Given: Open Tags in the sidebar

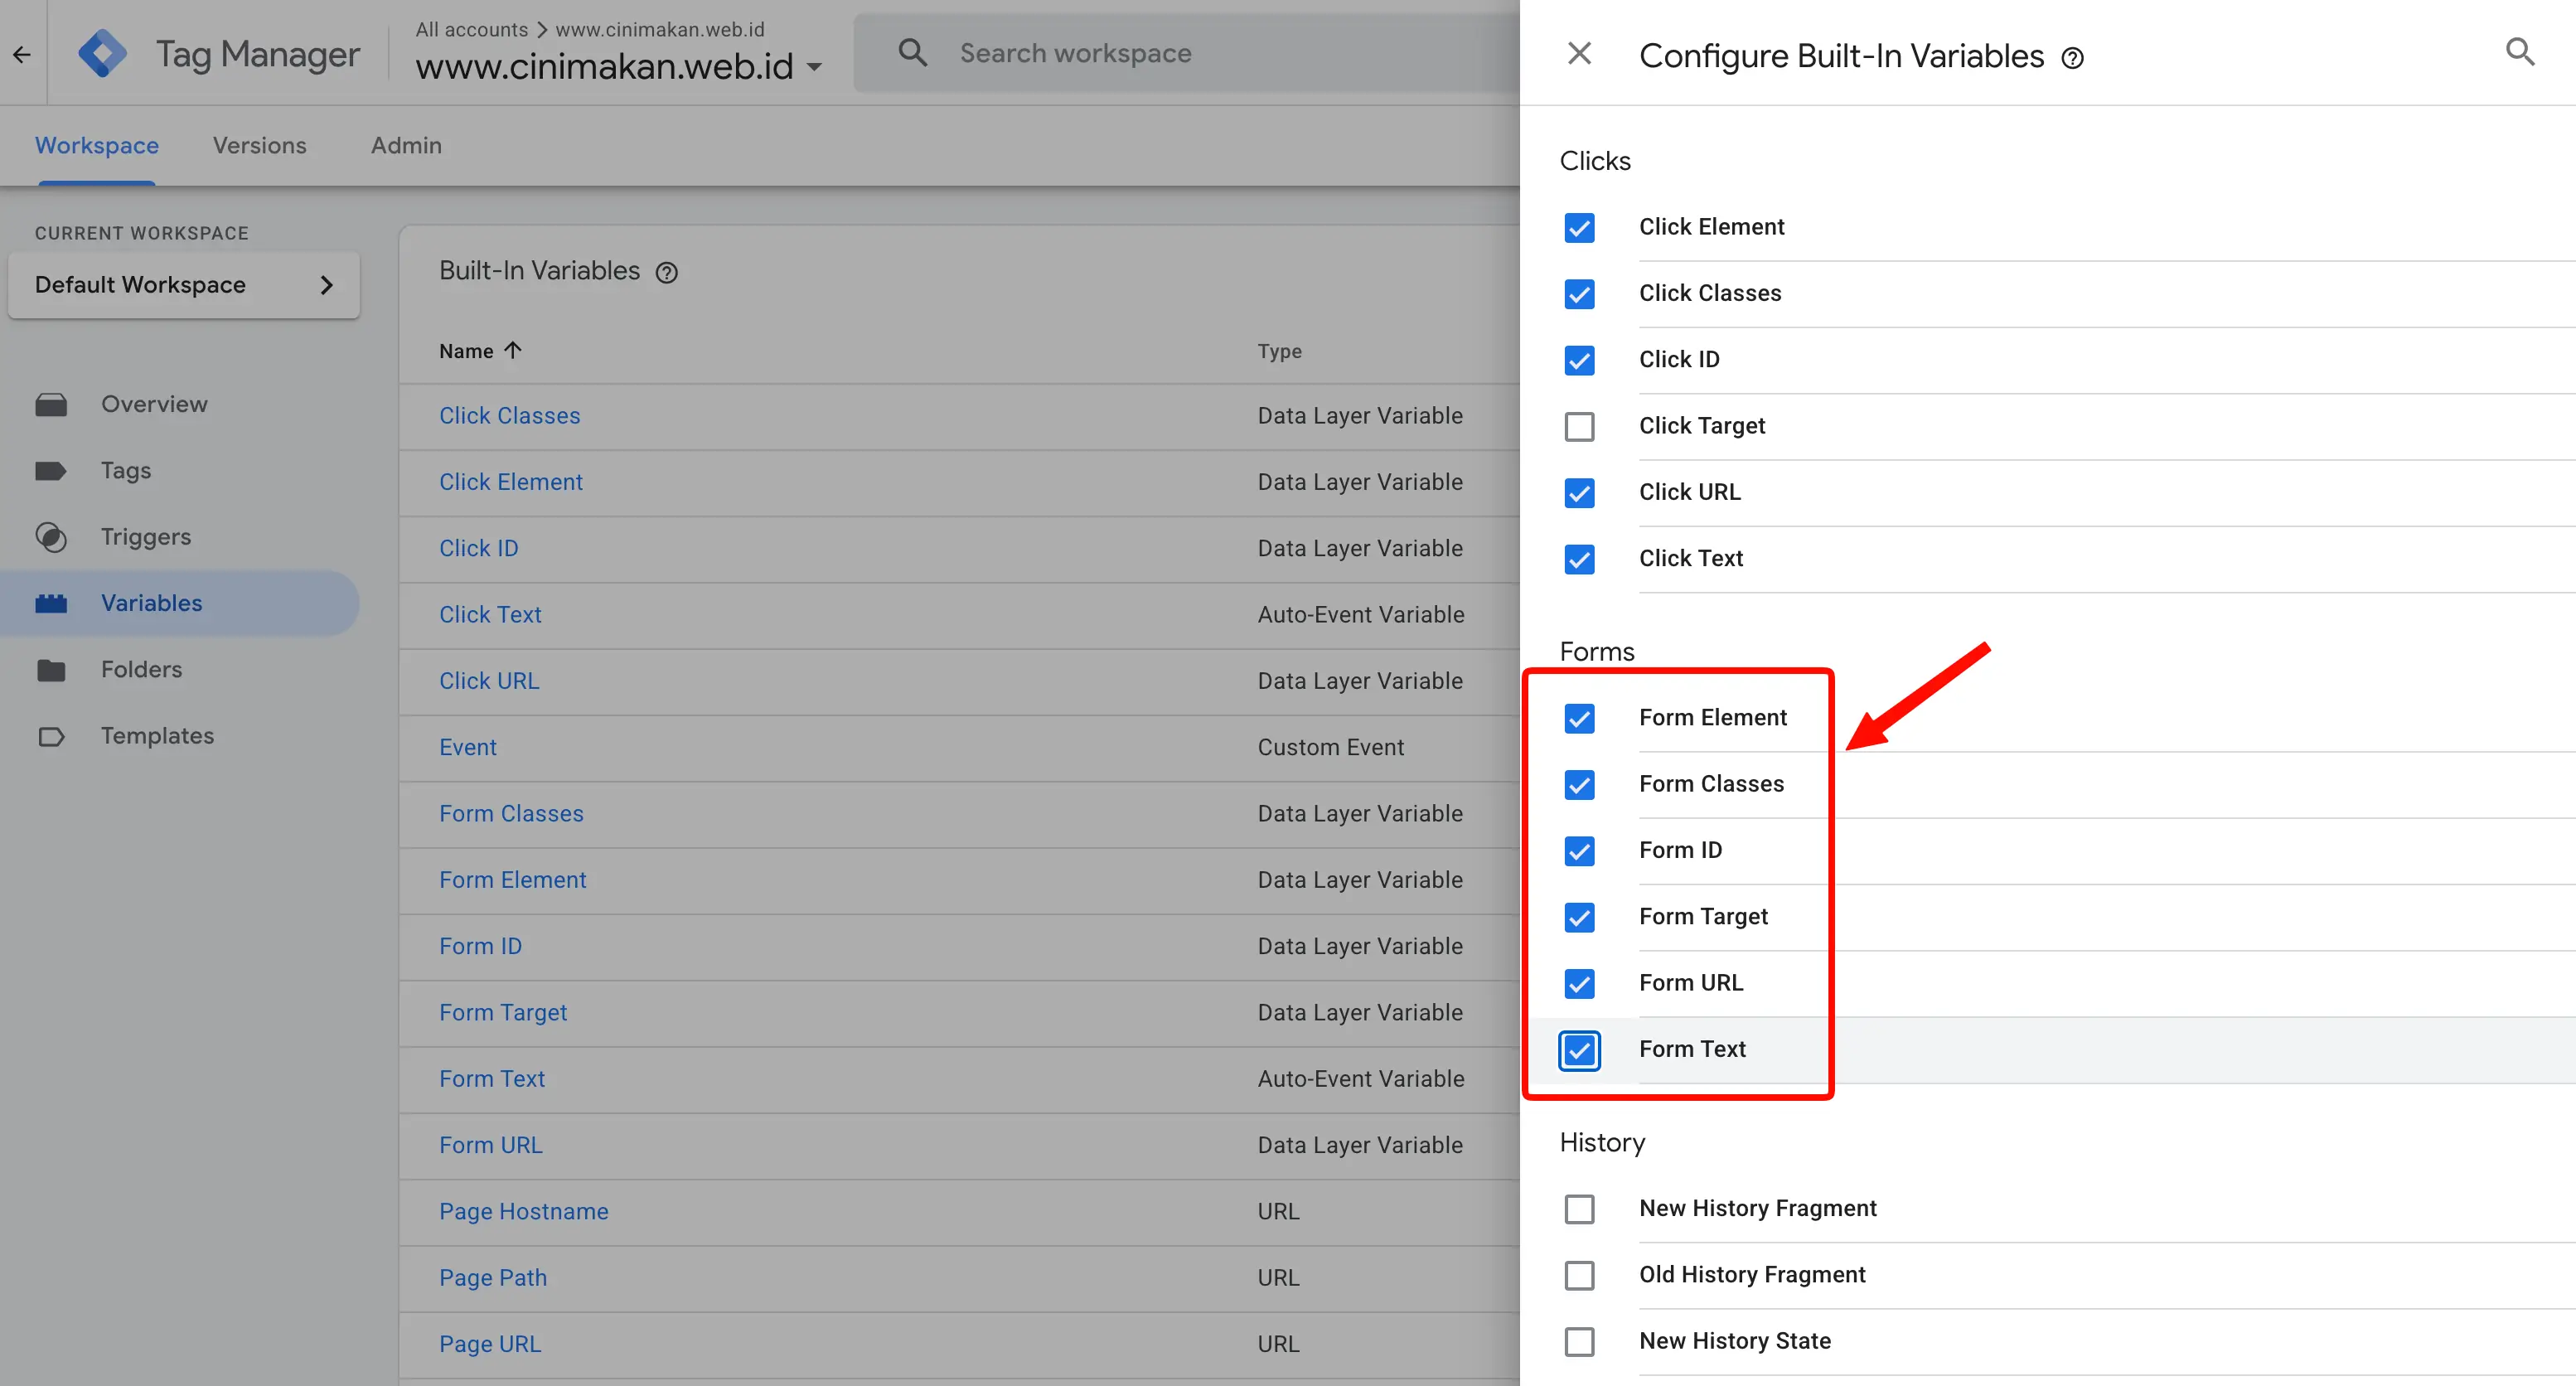Looking at the screenshot, I should (126, 471).
